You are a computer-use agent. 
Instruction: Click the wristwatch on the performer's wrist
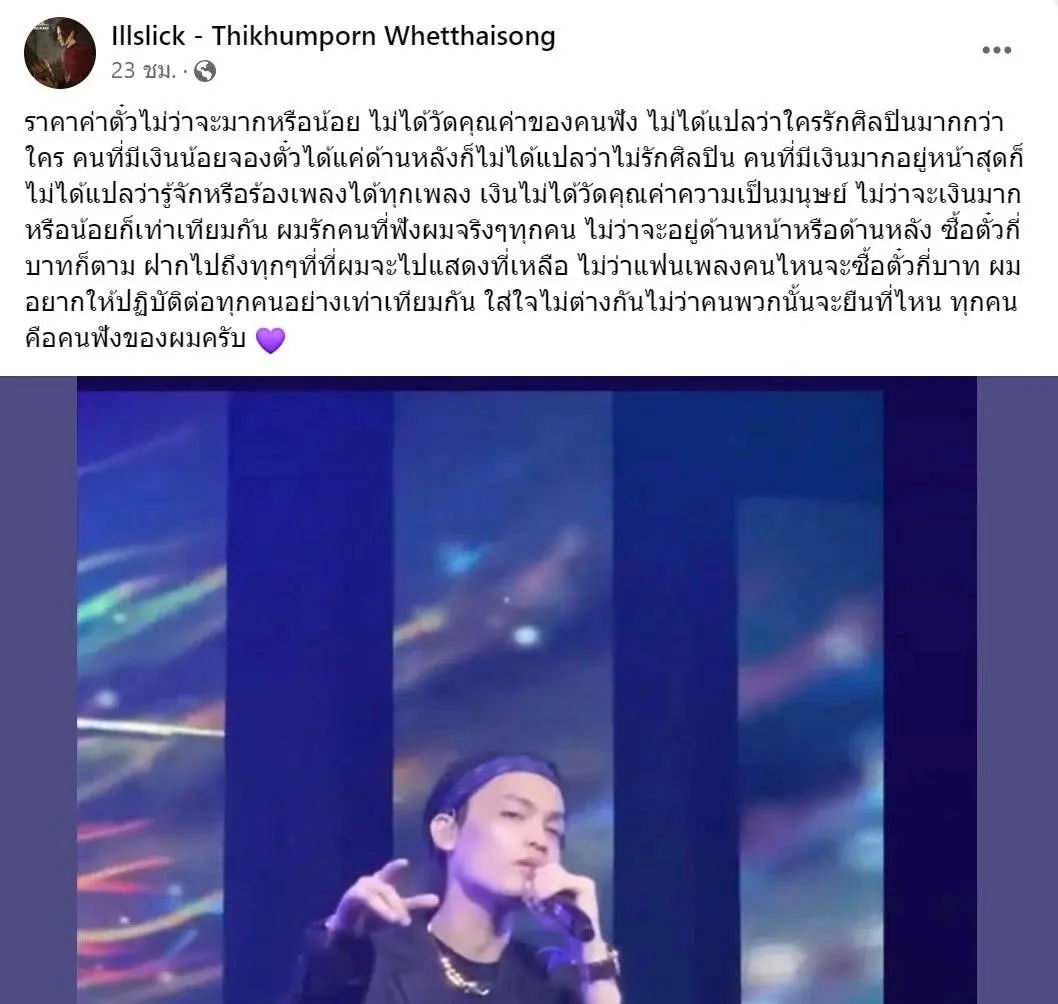[604, 961]
